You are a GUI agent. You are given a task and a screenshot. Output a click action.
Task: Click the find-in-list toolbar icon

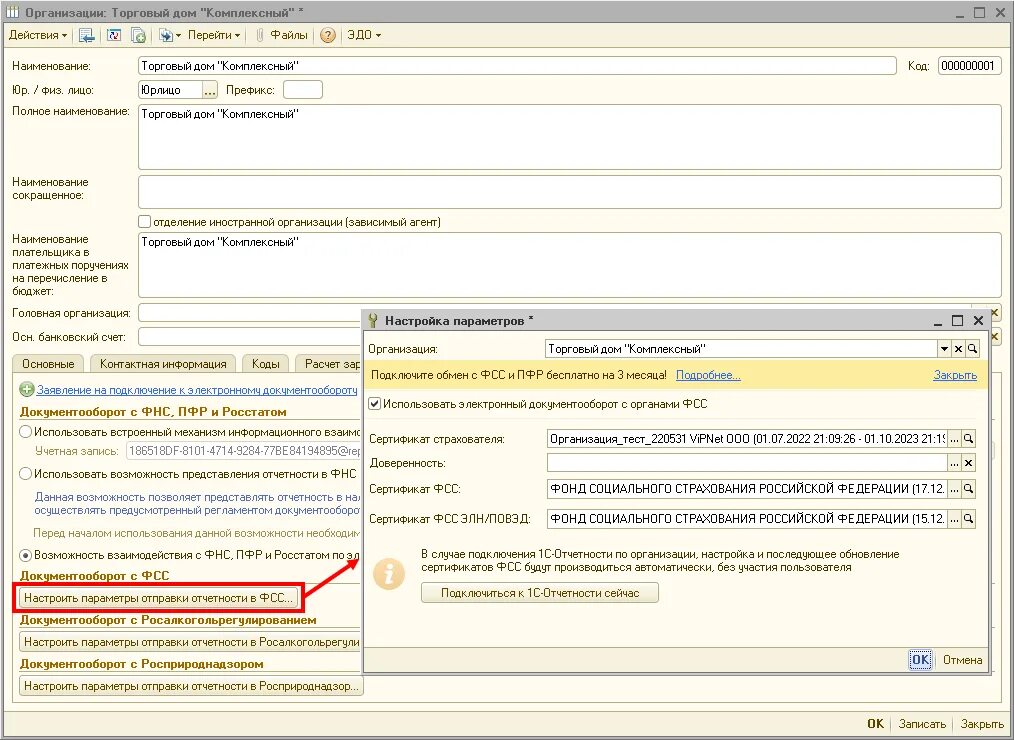click(87, 35)
